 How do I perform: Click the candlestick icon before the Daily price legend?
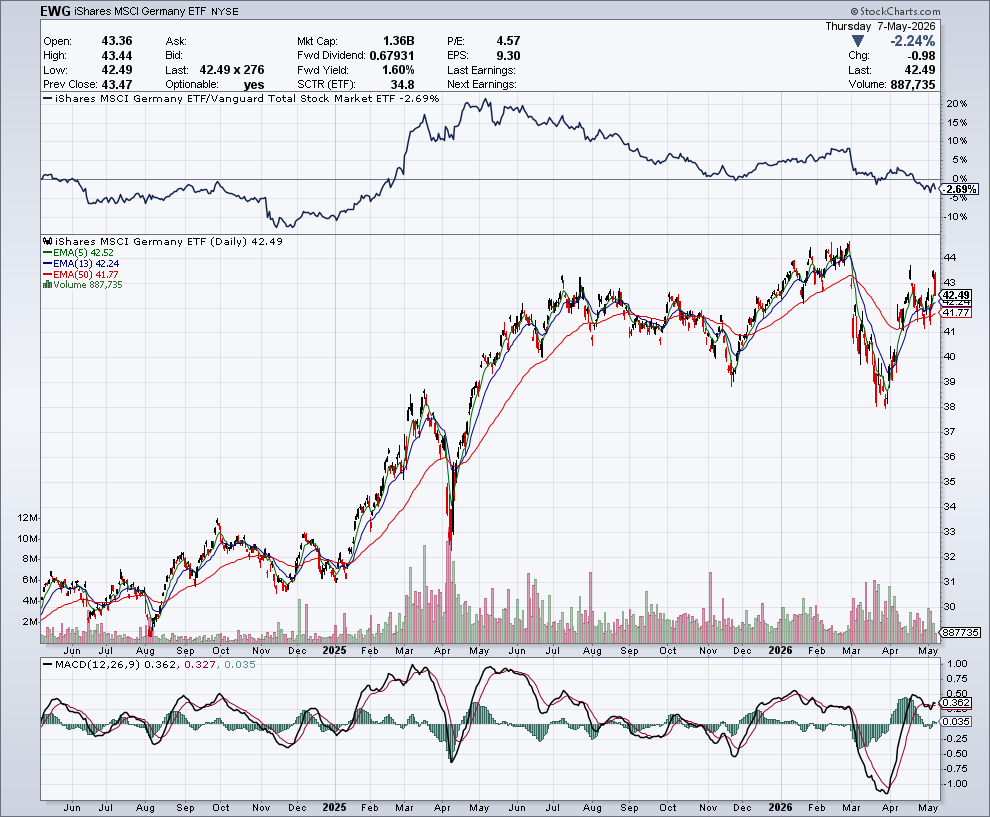tap(47, 241)
